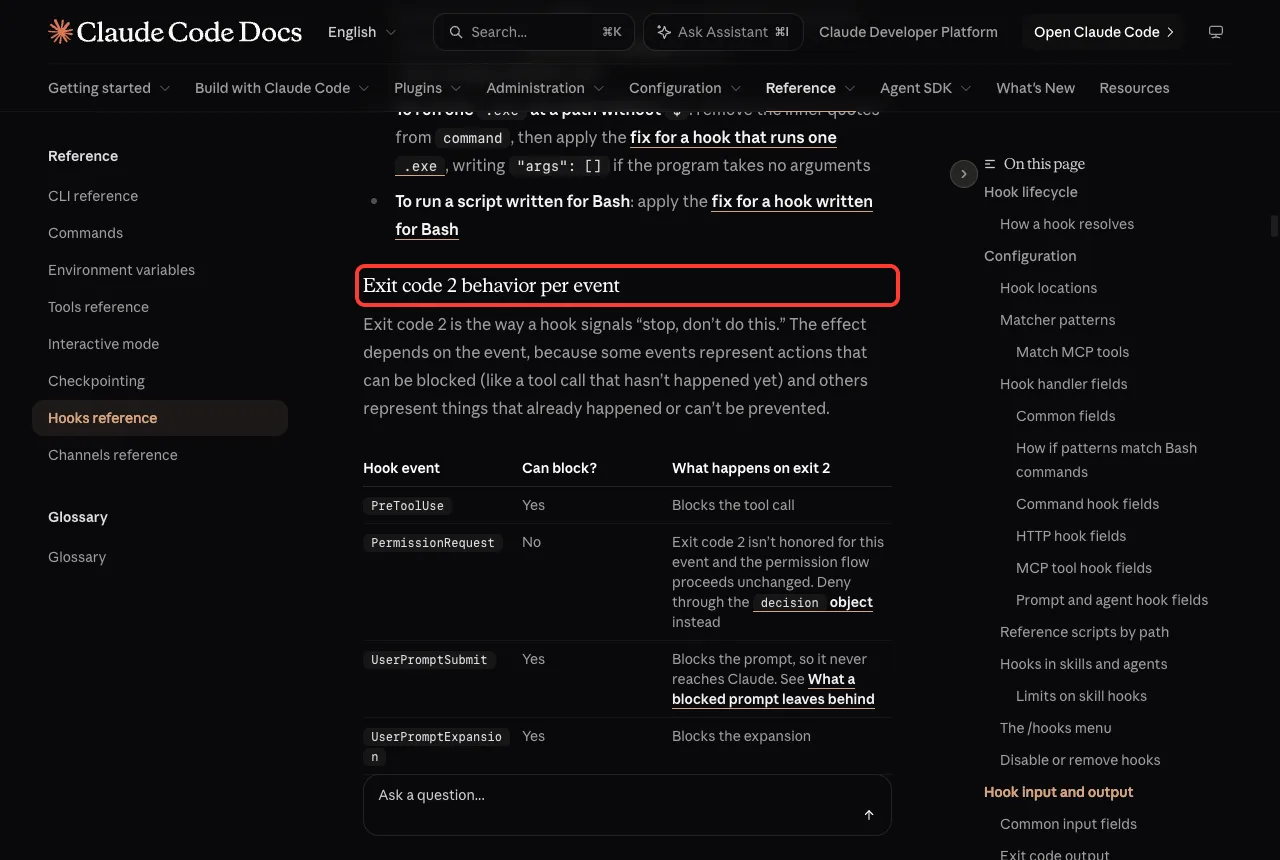The height and width of the screenshot is (860, 1280).
Task: Open Channels reference page
Action: (x=112, y=455)
